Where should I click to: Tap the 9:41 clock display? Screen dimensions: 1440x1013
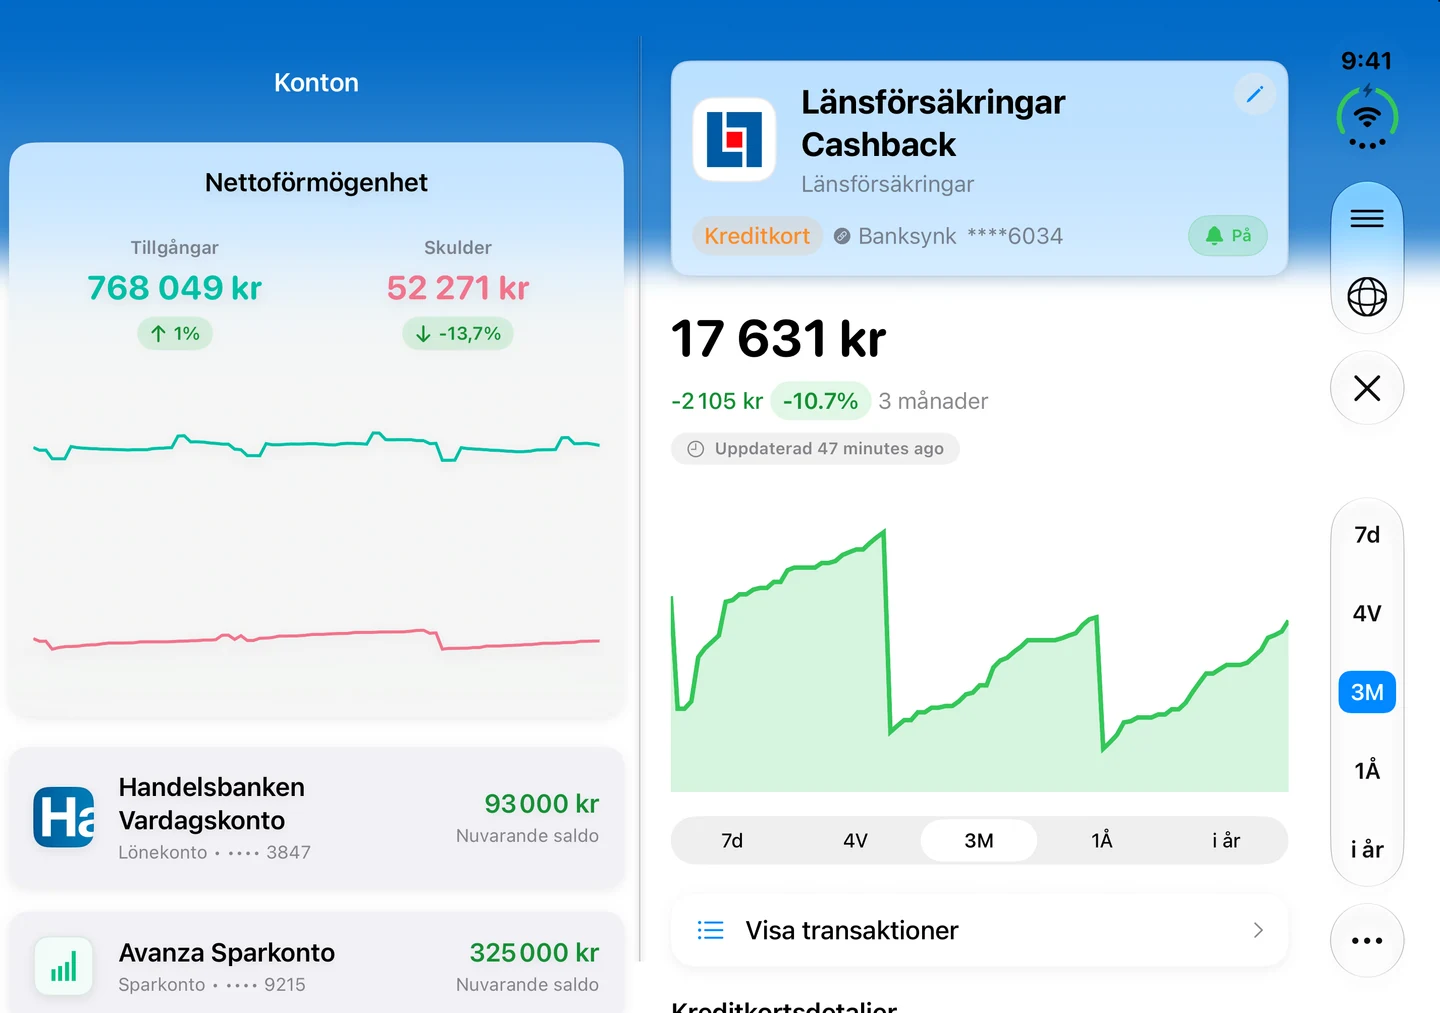point(1367,61)
